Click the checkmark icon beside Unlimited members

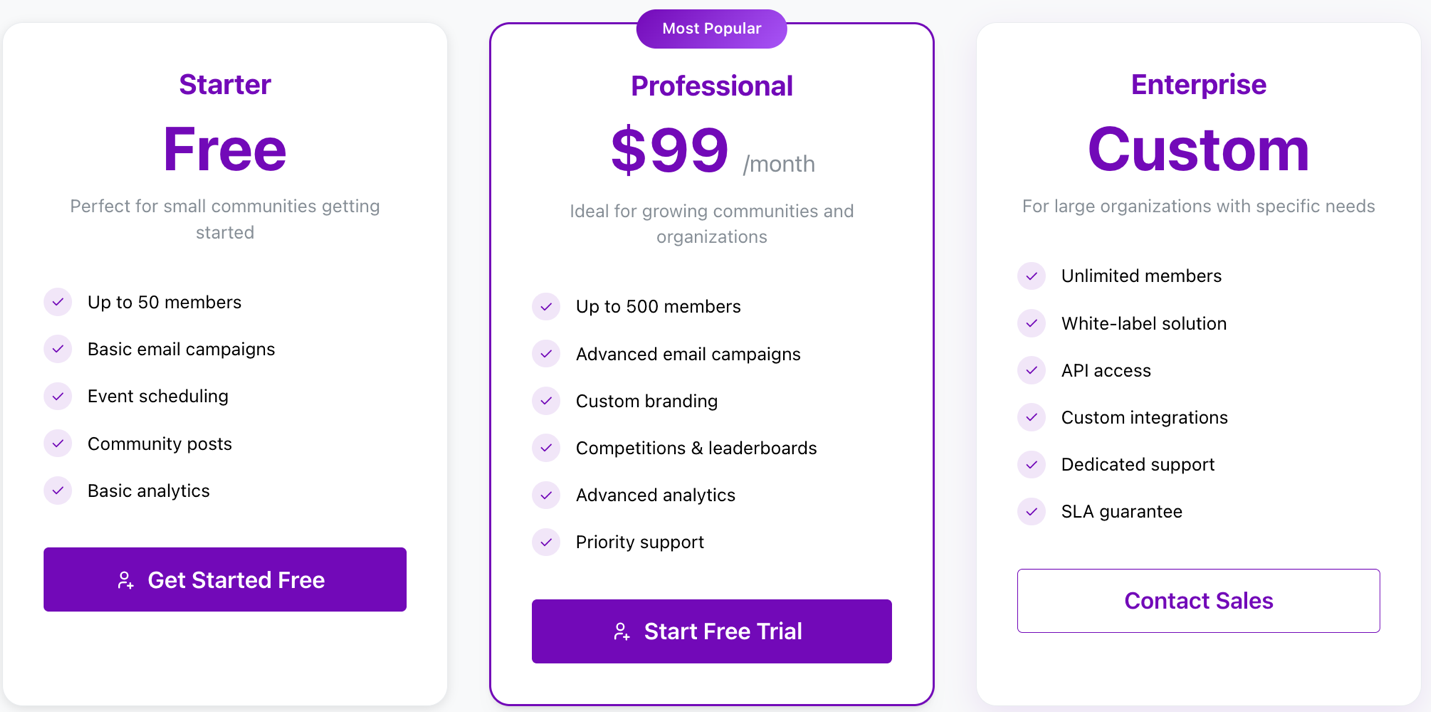[1032, 276]
